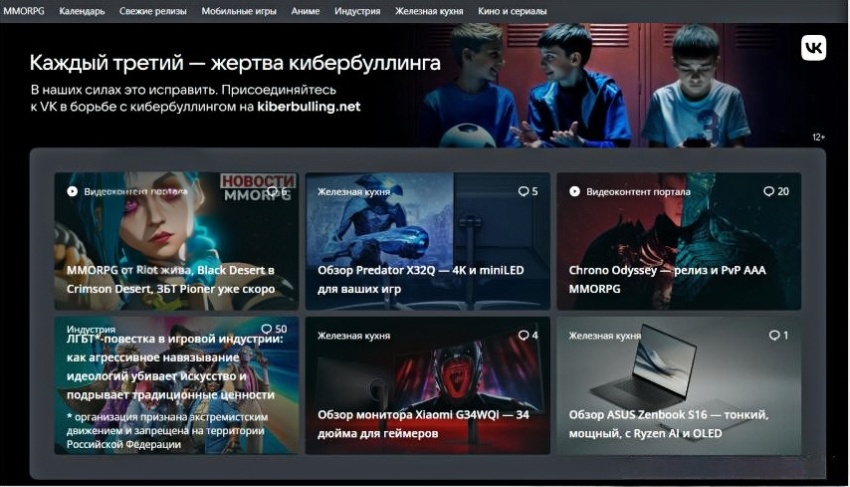The height and width of the screenshot is (487, 850).
Task: Click comment icon showing 50 on Индустрия card
Action: tap(266, 329)
